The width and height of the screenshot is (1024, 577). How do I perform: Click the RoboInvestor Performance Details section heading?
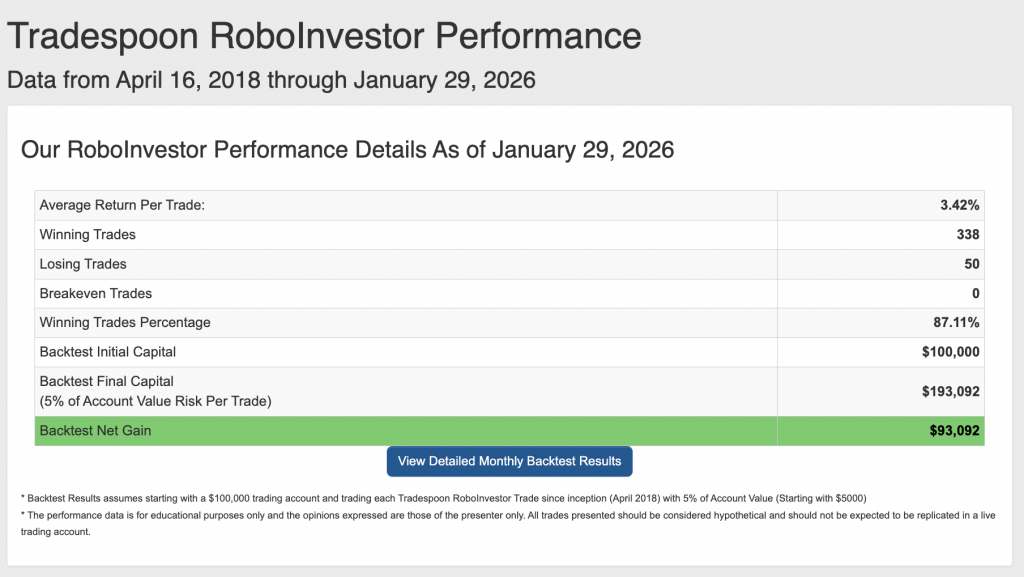[x=347, y=150]
